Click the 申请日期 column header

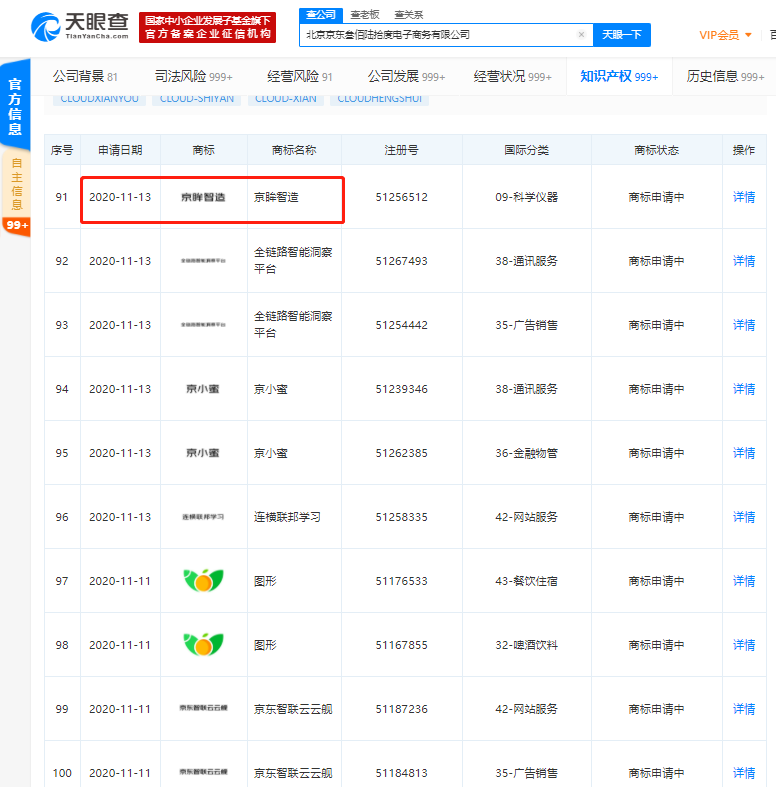click(x=120, y=150)
